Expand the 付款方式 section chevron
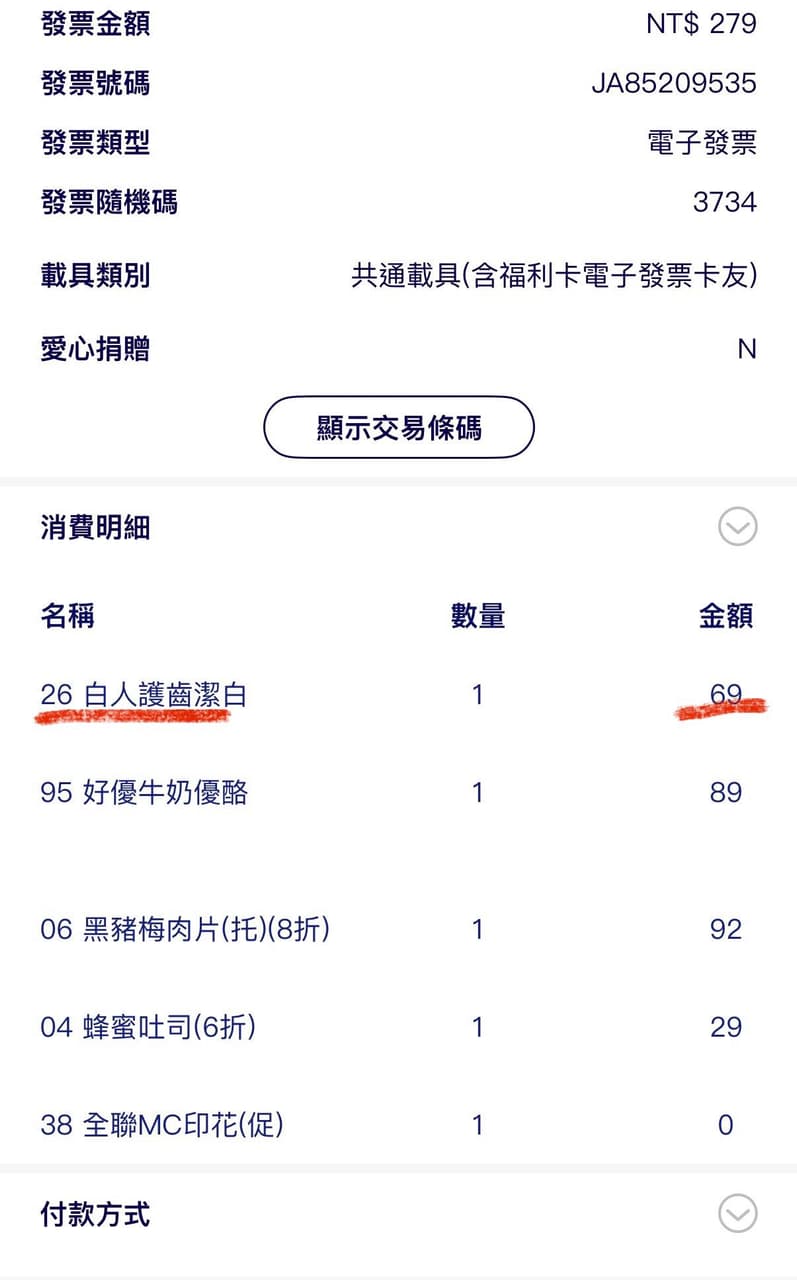The width and height of the screenshot is (797, 1280). pyautogui.click(x=738, y=1214)
